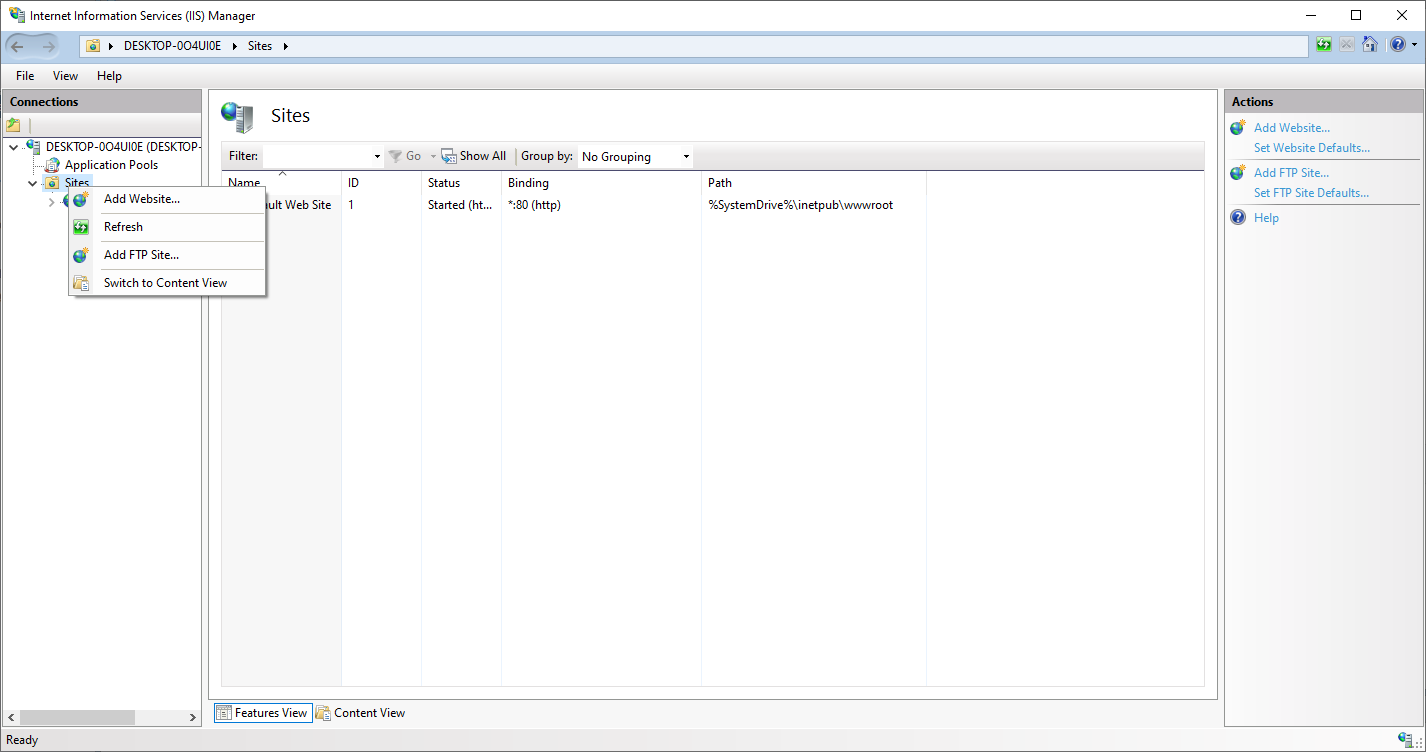Viewport: 1426px width, 752px height.
Task: Click the Connections pane scrollbar left arrow
Action: (x=11, y=718)
